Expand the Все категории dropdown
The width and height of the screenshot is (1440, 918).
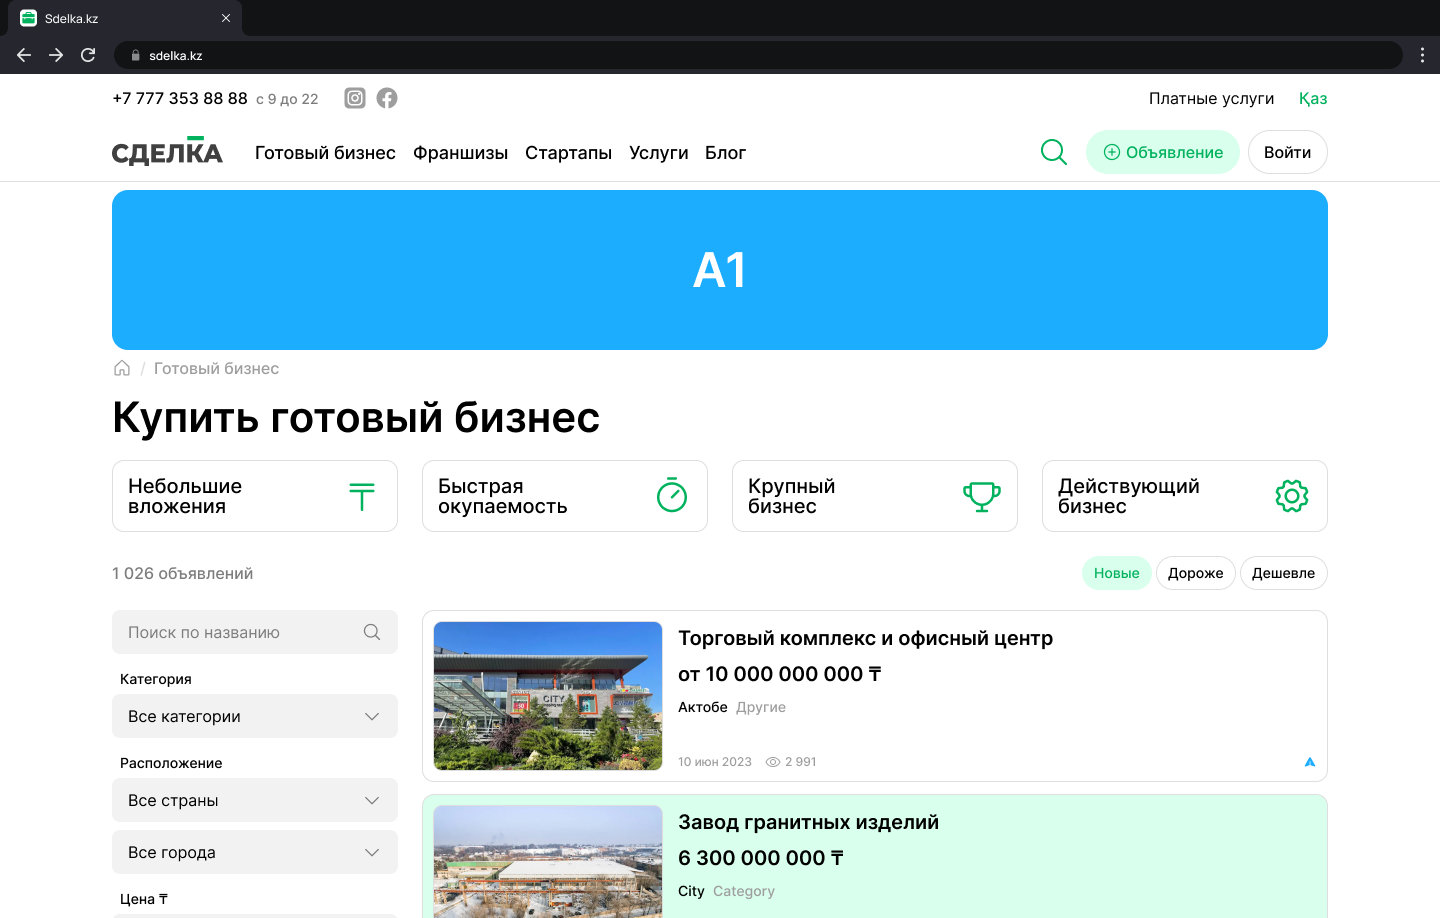[255, 716]
